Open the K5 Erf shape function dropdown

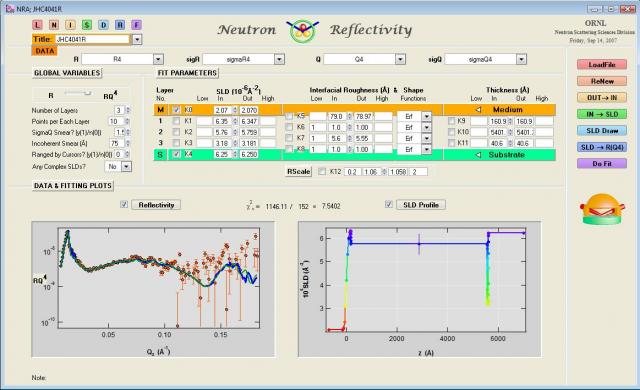(426, 116)
